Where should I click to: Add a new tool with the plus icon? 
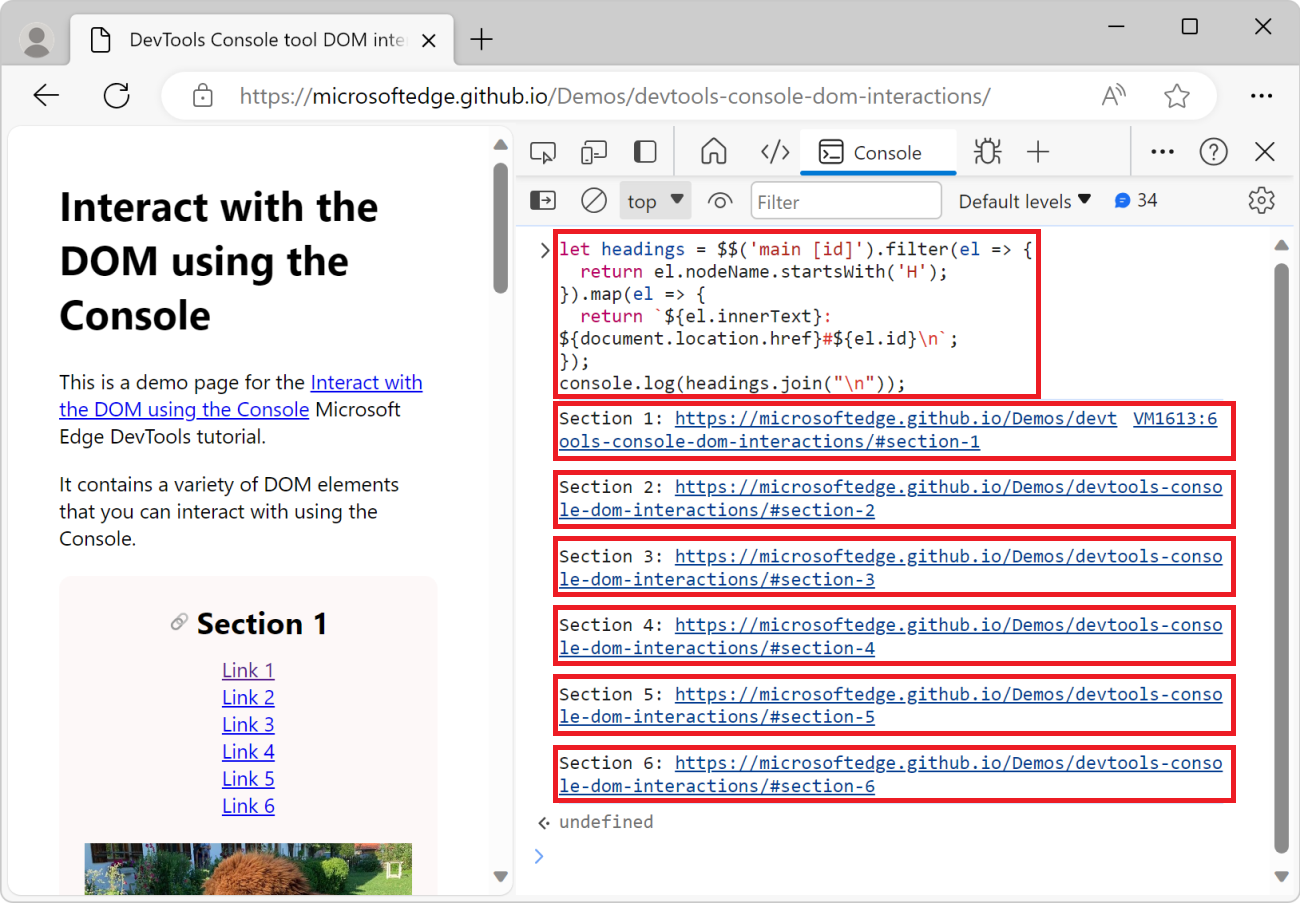[x=1039, y=152]
